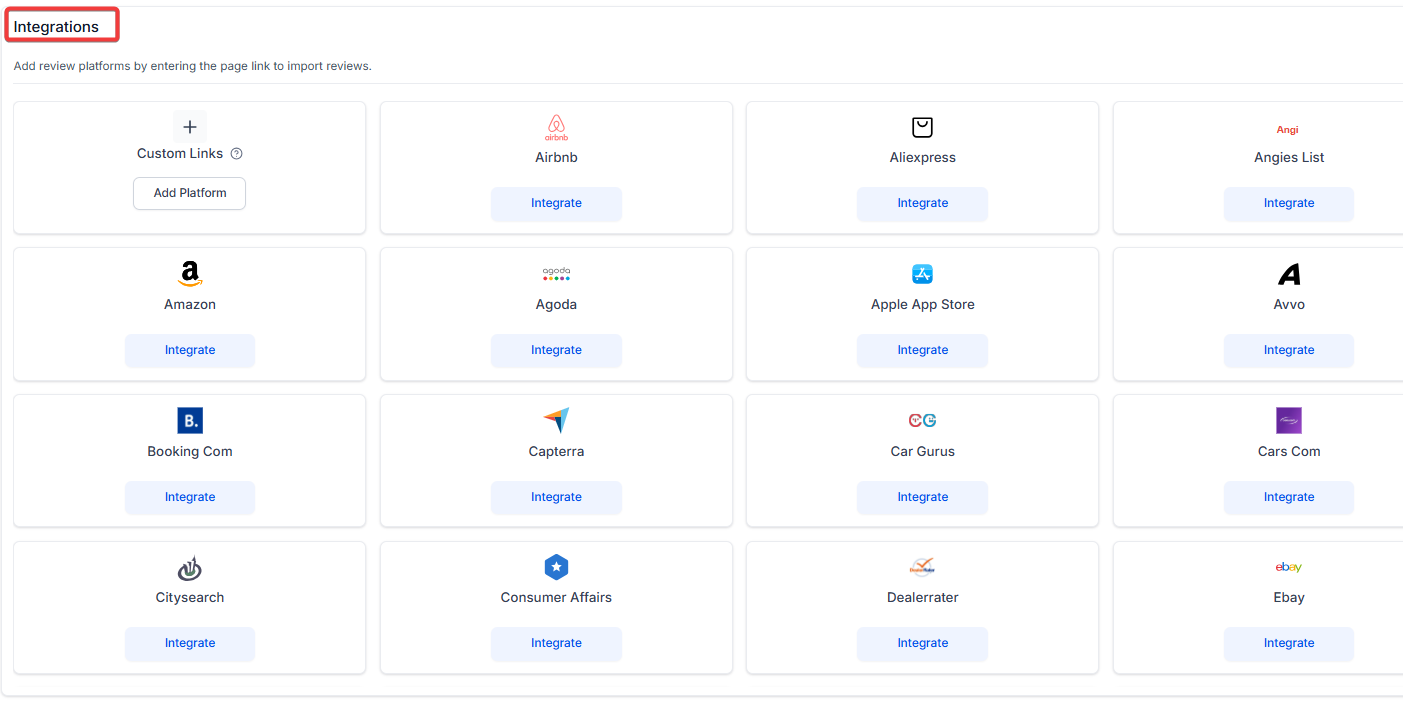Click the Airbnb logo icon
This screenshot has width=1403, height=721.
[556, 127]
